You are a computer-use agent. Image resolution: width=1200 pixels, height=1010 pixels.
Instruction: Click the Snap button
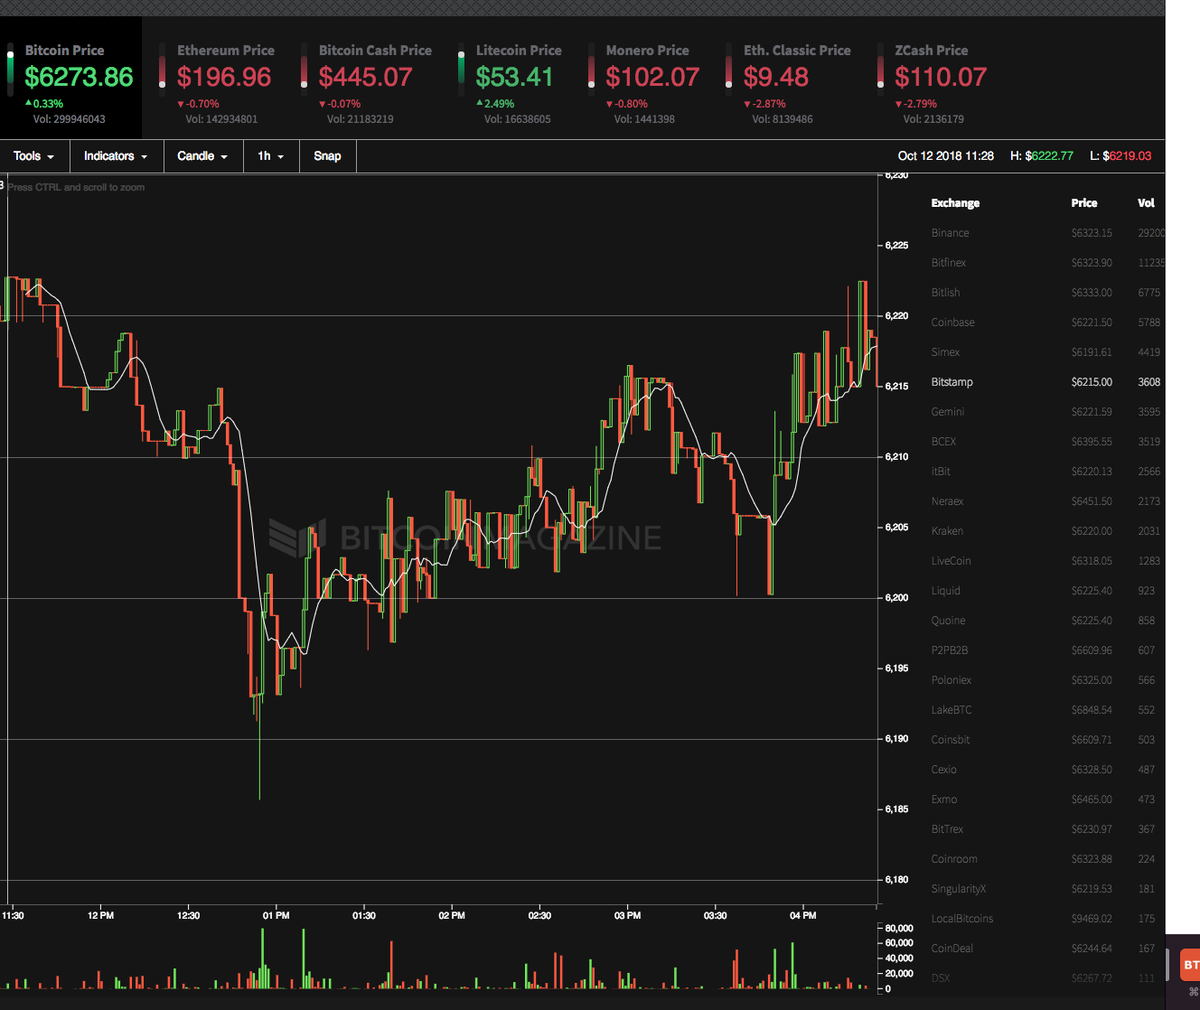click(x=327, y=156)
